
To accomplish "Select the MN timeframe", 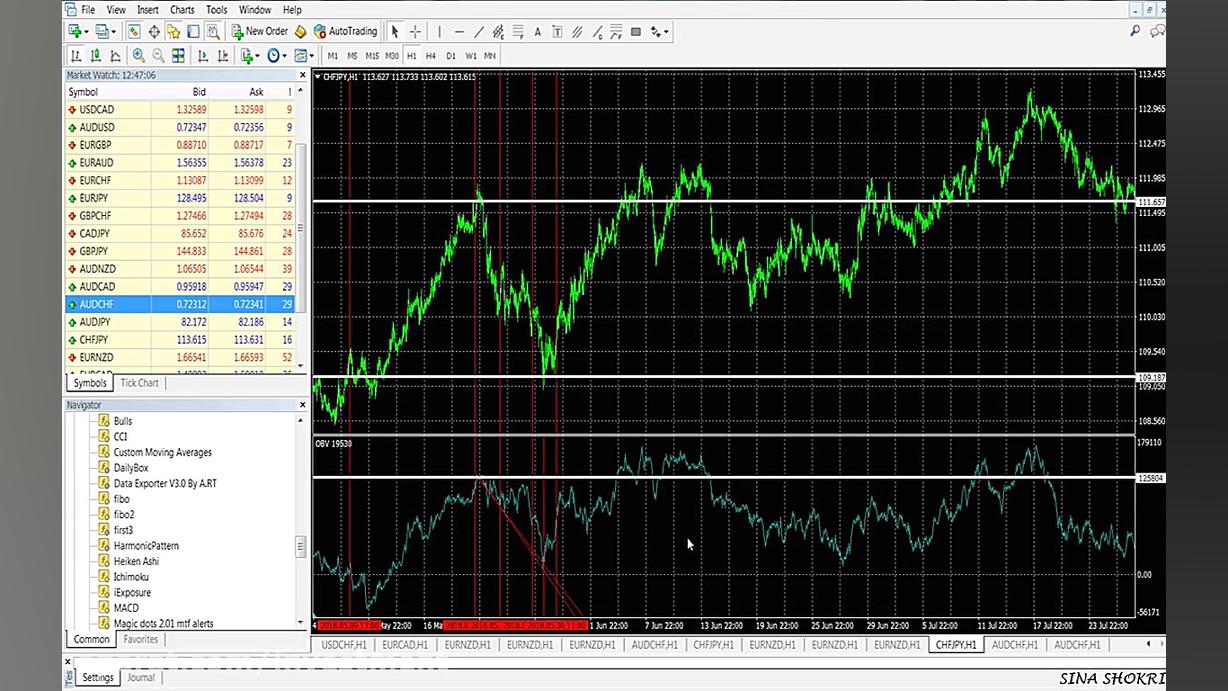I will point(490,56).
